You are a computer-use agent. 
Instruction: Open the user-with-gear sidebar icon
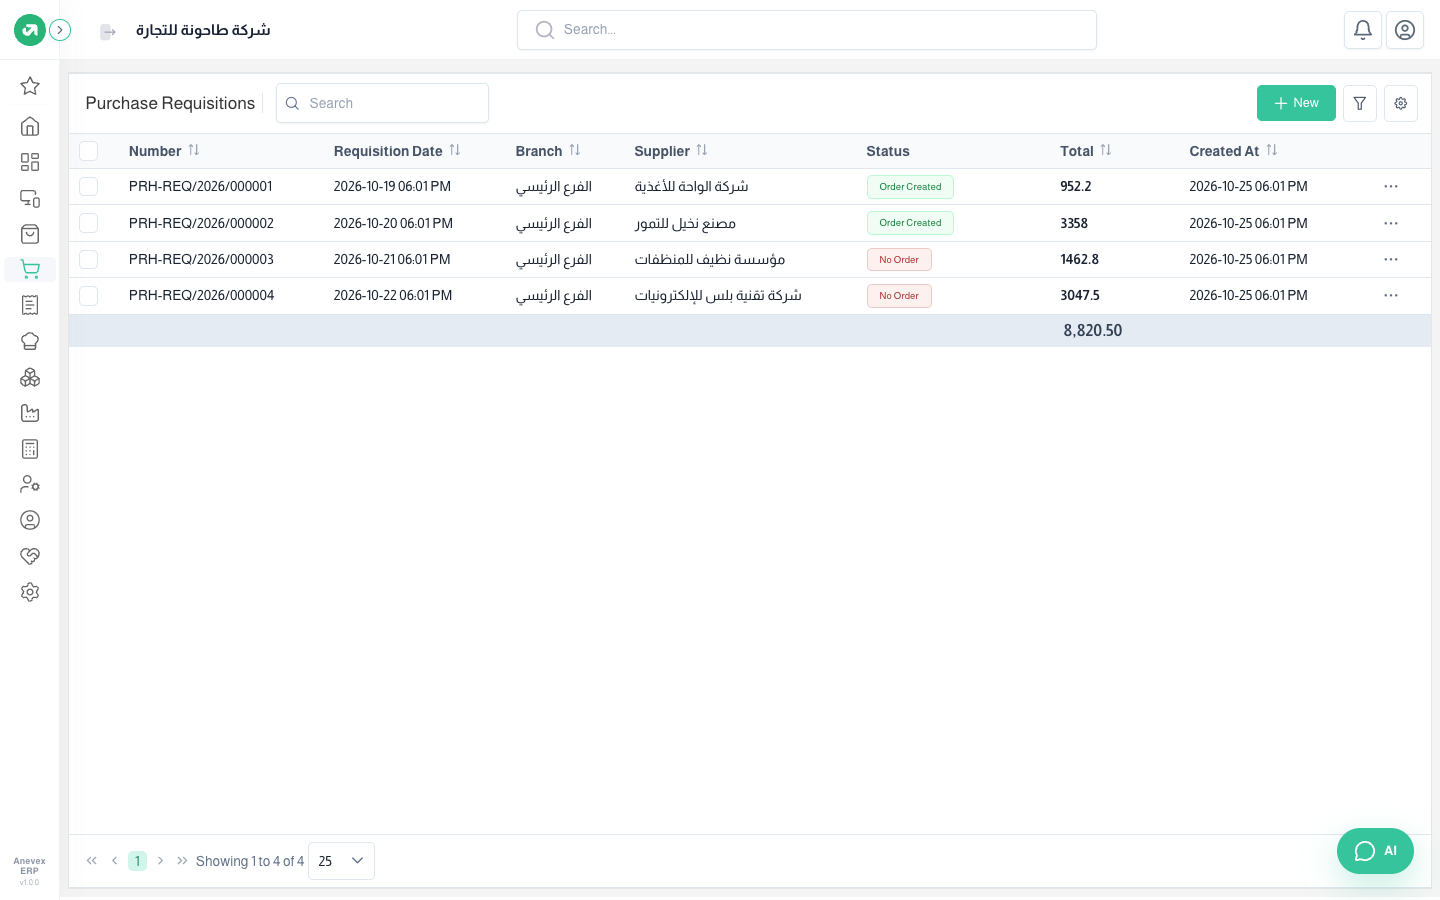(x=30, y=484)
